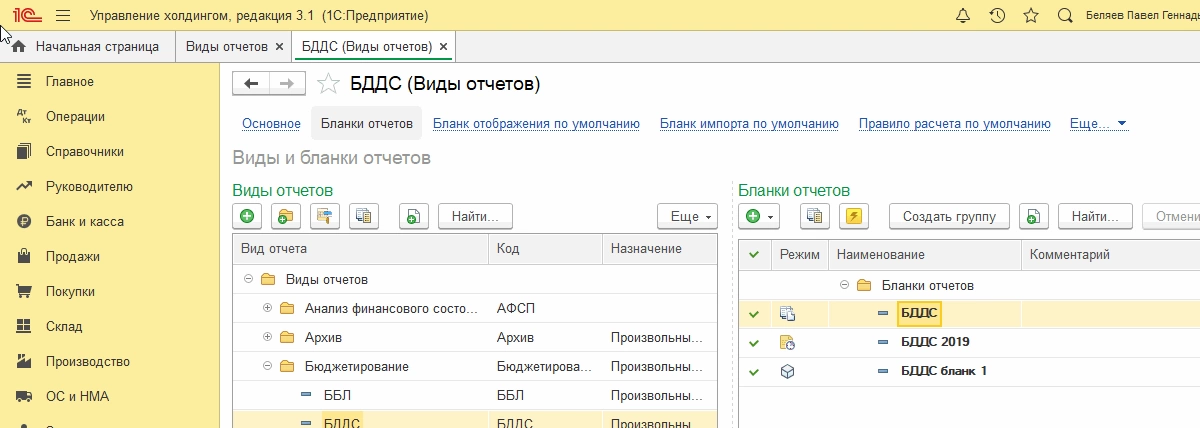This screenshot has width=1200, height=428.
Task: Open the Бланк импорта по умолчанию link
Action: (x=749, y=124)
